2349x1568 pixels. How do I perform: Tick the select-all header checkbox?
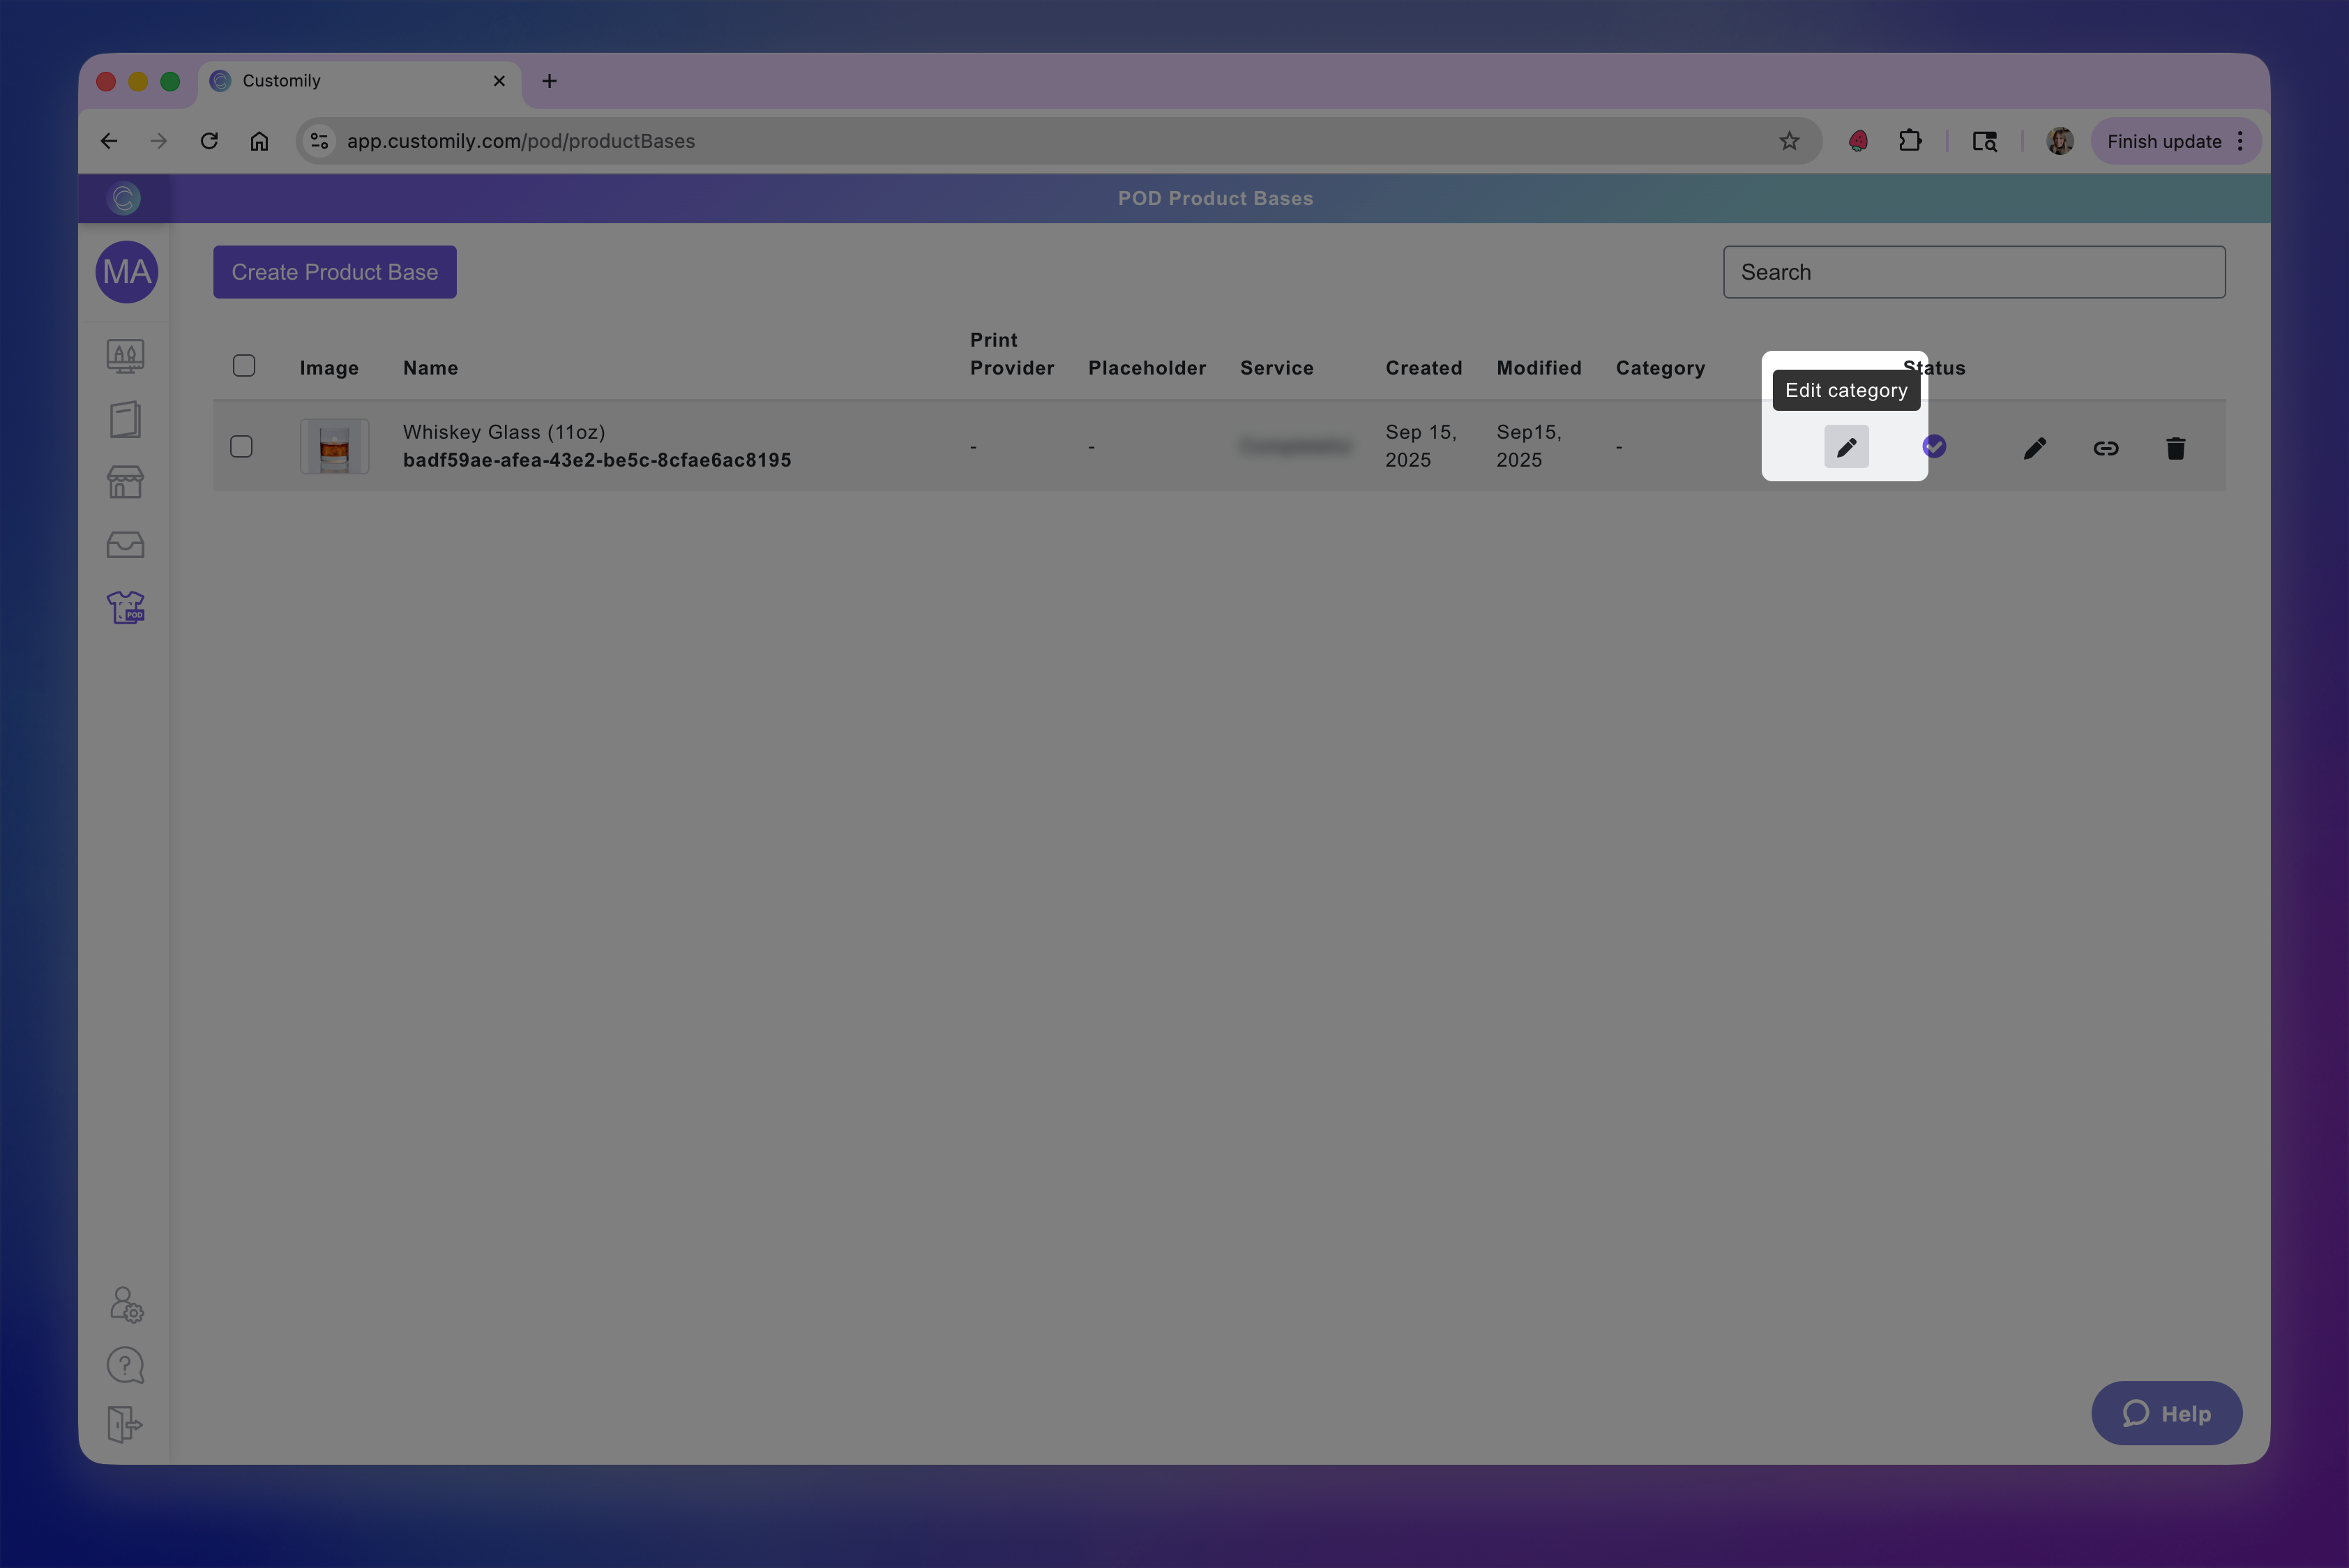(244, 366)
